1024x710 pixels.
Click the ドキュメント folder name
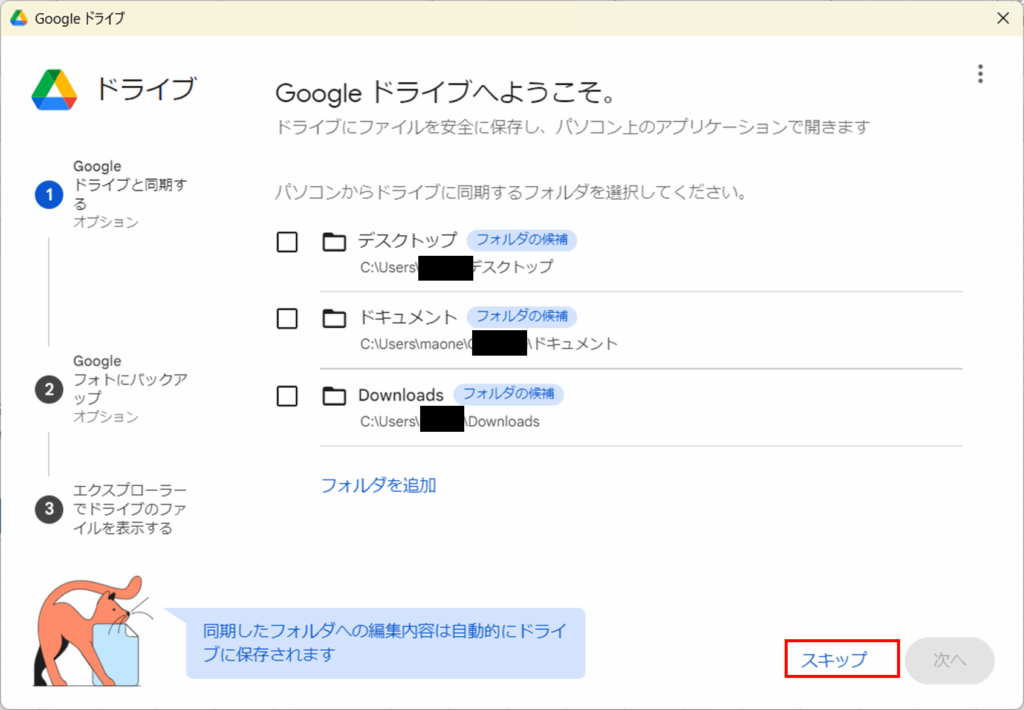[x=408, y=317]
